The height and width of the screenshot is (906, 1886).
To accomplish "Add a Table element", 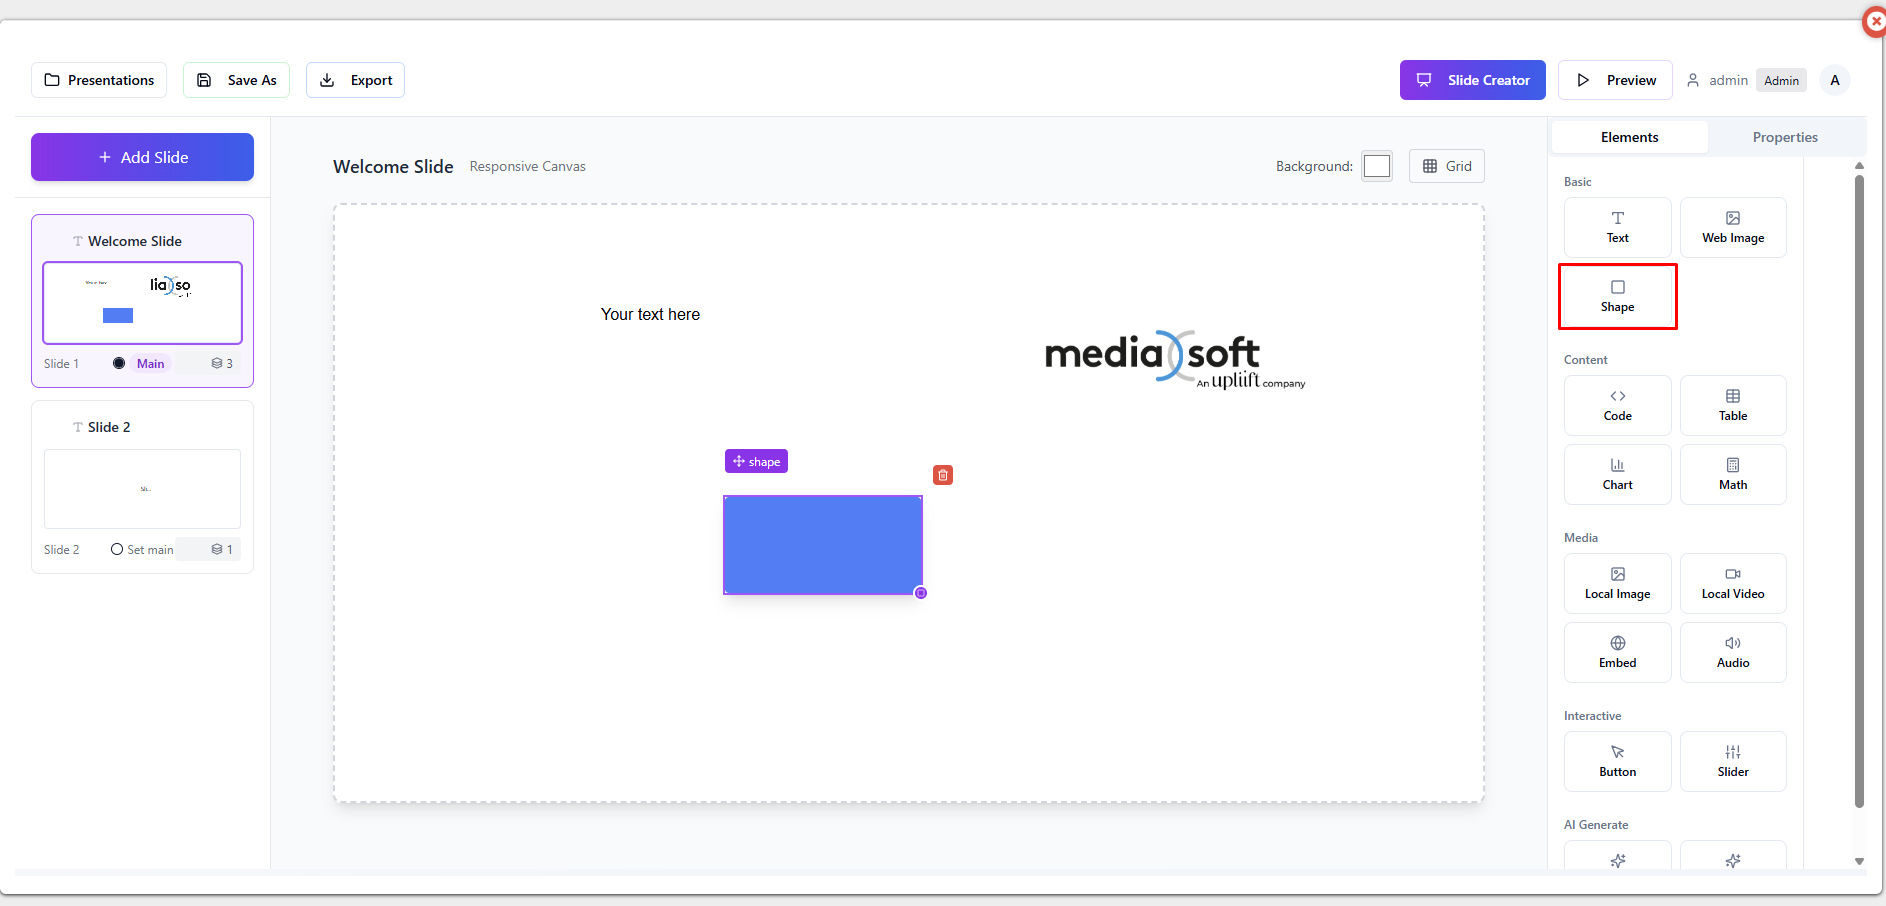I will 1732,405.
